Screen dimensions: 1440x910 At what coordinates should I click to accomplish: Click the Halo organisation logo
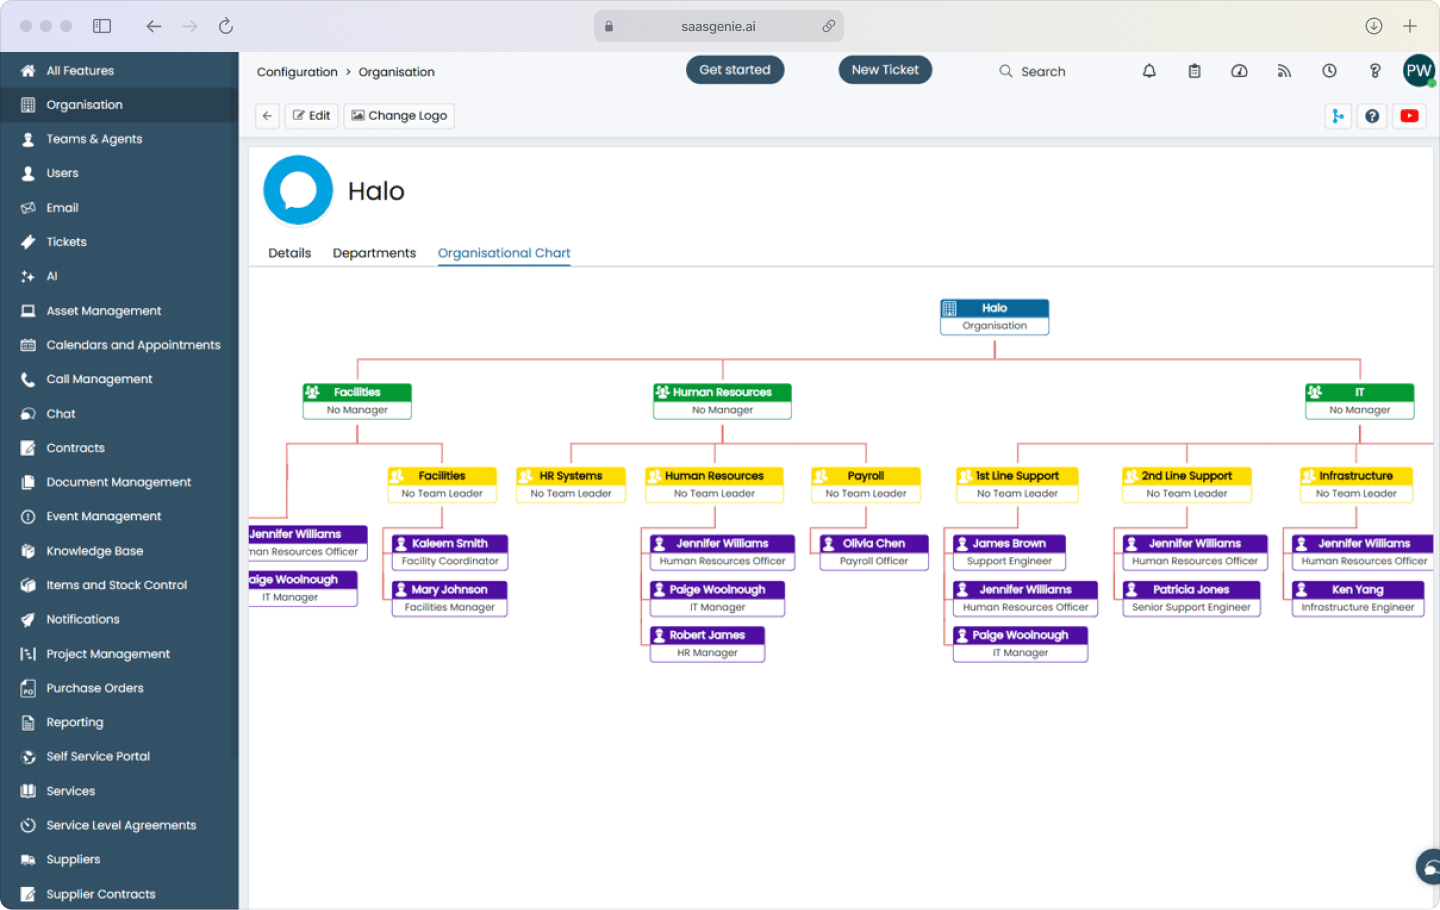click(x=298, y=190)
